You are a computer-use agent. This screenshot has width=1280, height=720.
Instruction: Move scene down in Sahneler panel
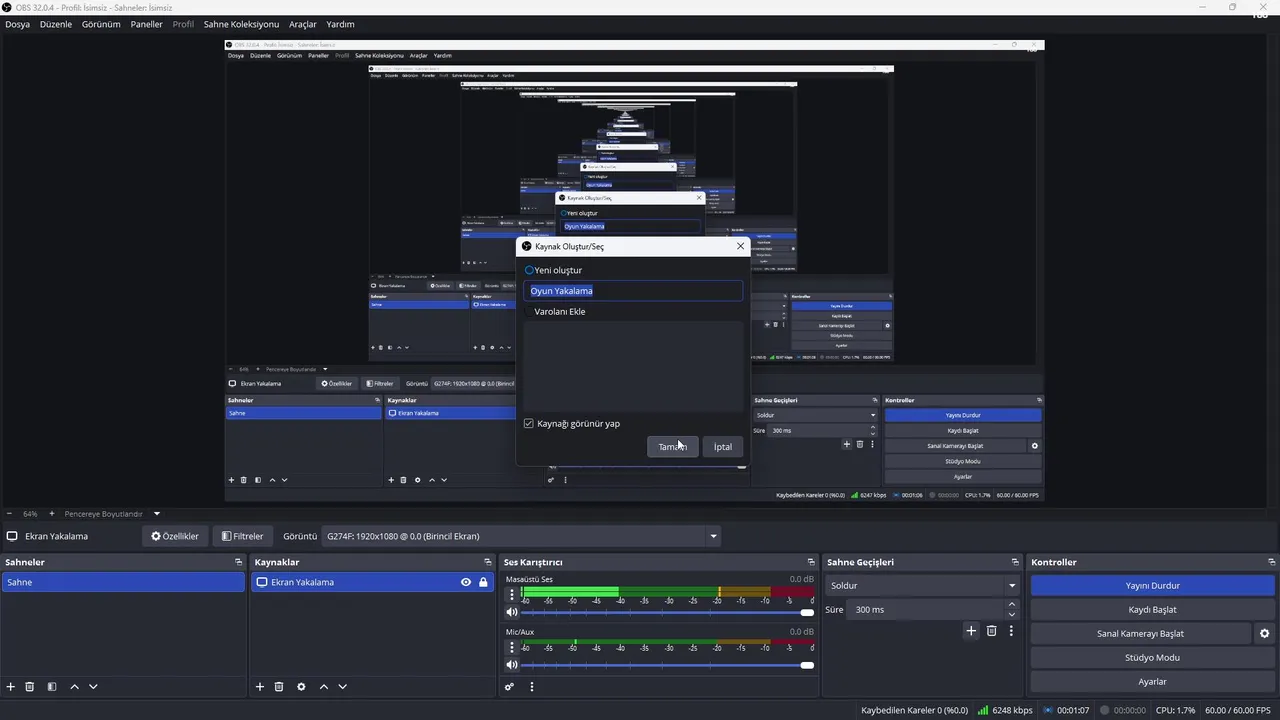(93, 687)
